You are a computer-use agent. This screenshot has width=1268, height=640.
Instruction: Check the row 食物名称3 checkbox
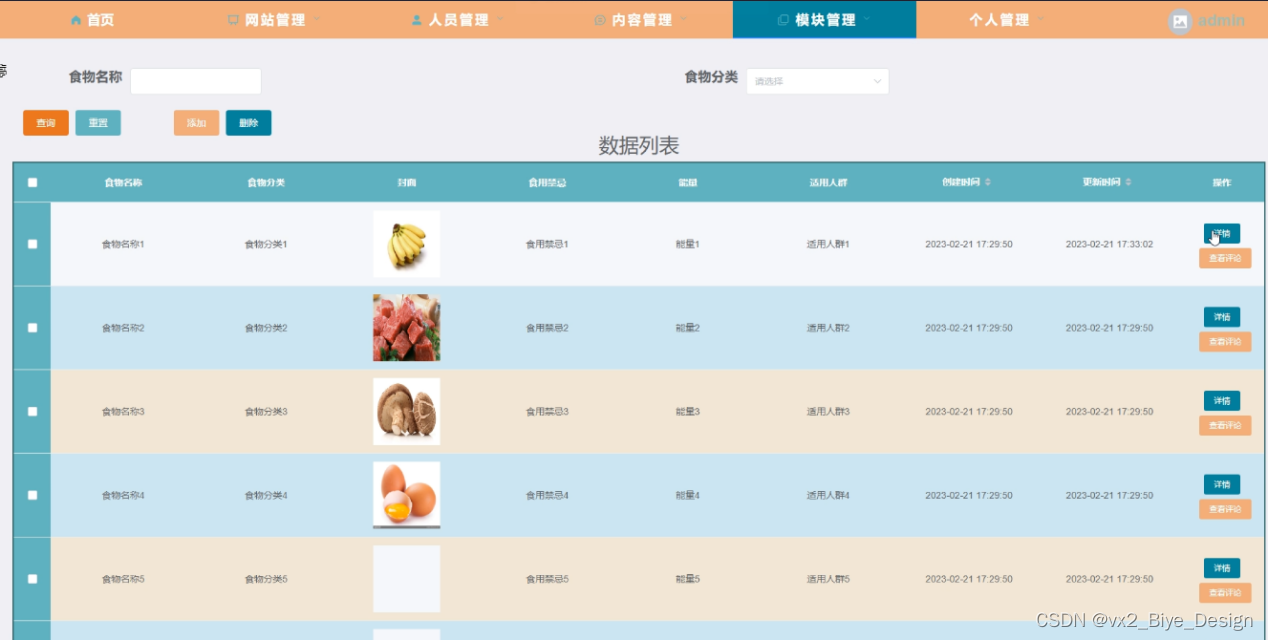click(32, 411)
